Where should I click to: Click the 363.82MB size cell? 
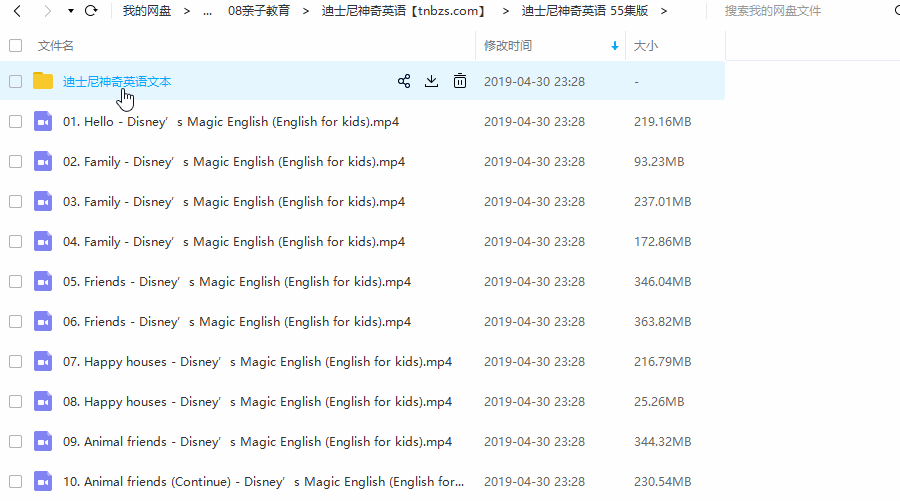[662, 322]
